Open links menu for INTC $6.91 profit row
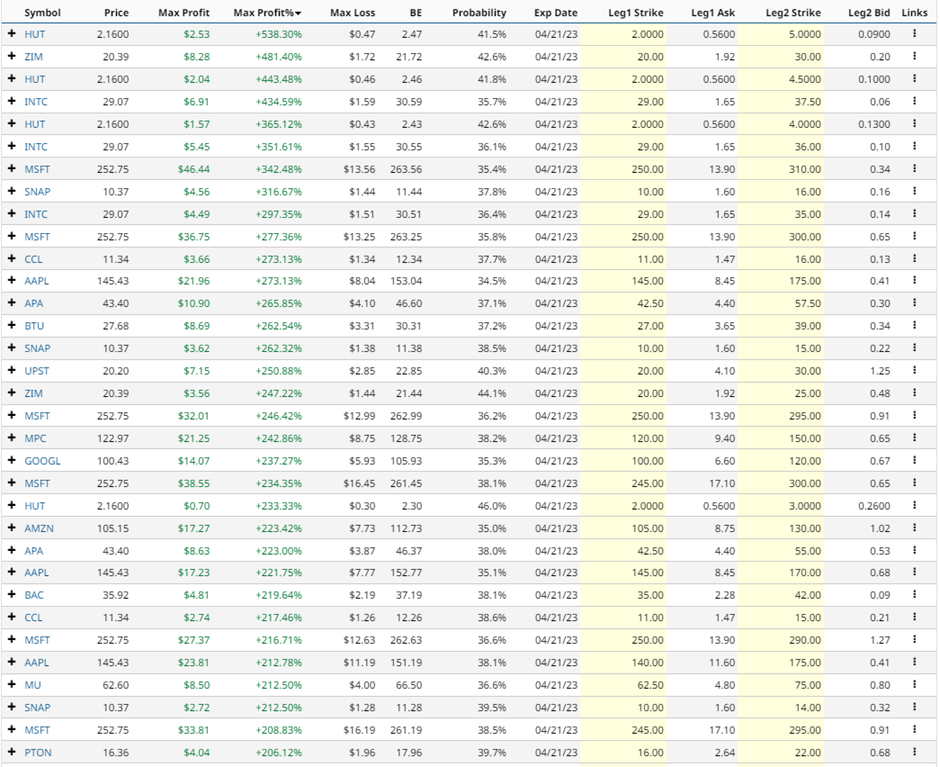 pos(914,101)
